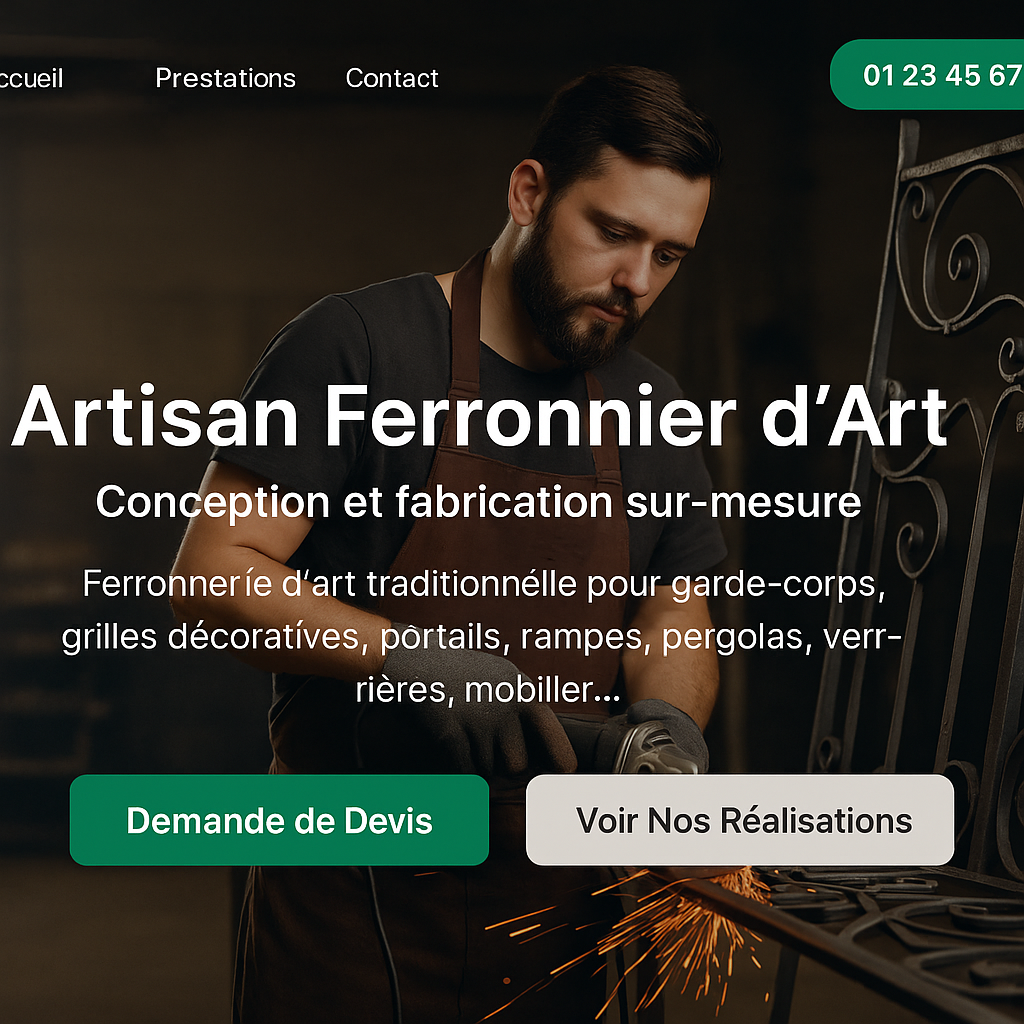Click the word pergolas in the description

click(x=737, y=638)
